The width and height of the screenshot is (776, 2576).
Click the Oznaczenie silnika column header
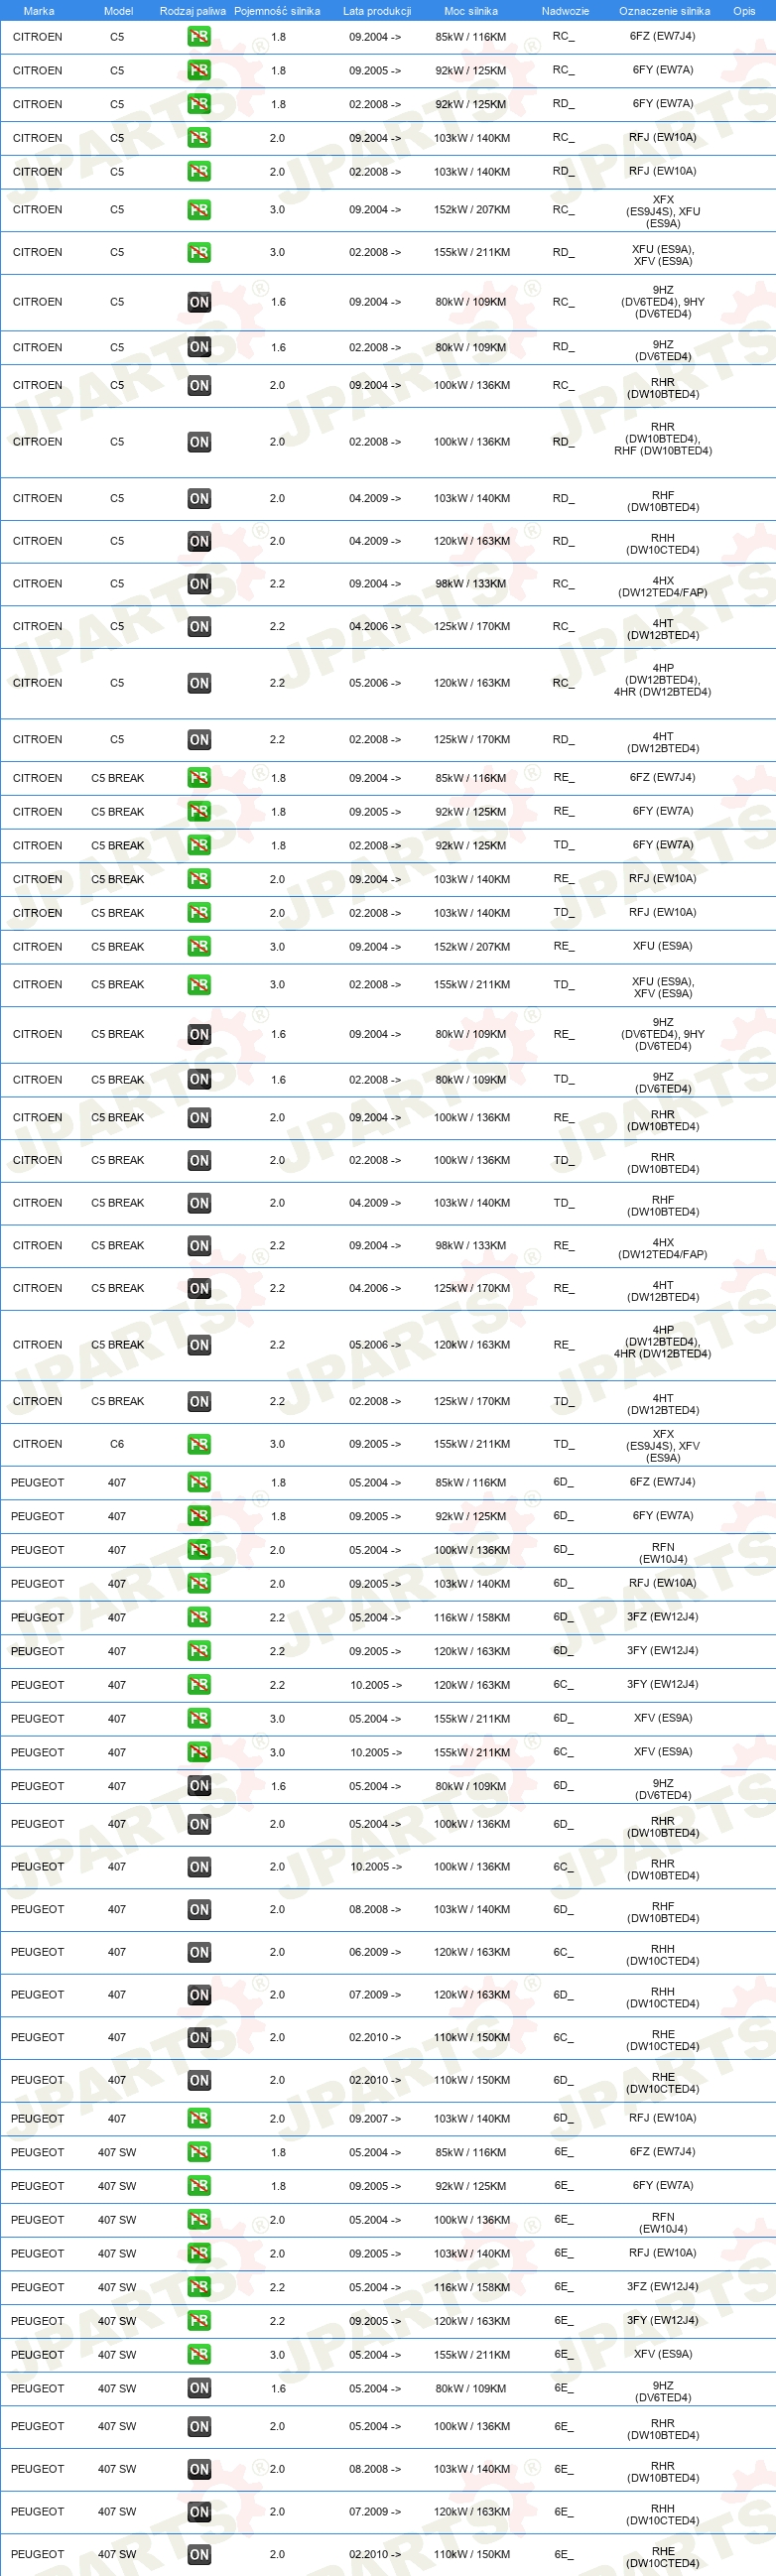[664, 11]
